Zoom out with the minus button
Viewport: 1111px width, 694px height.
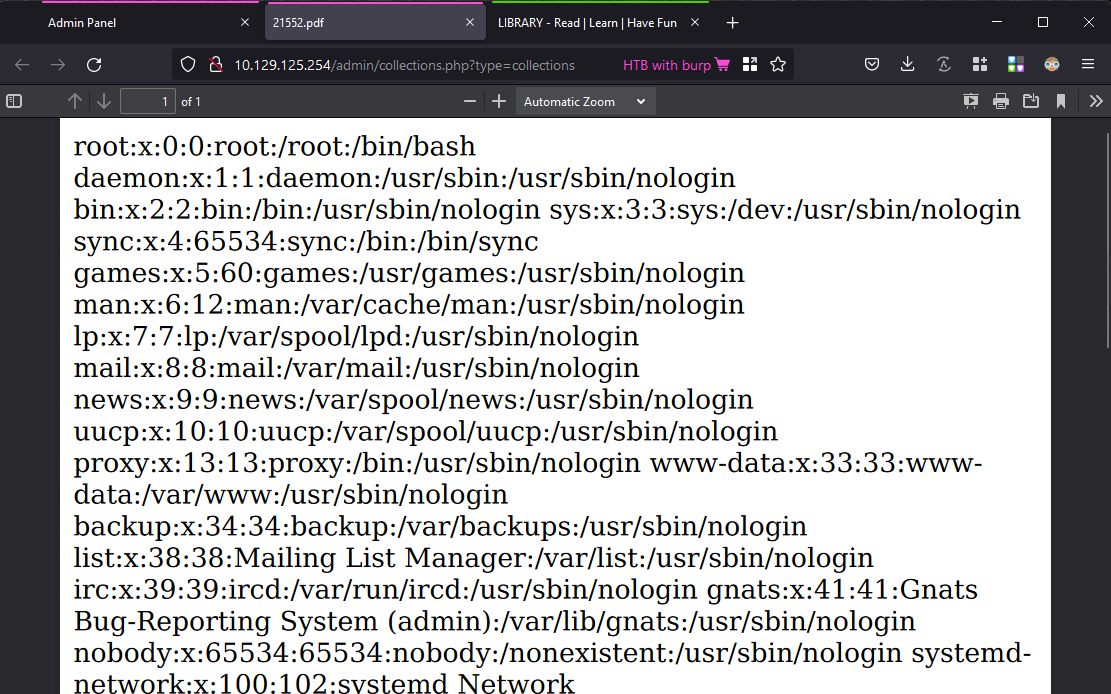pos(470,101)
